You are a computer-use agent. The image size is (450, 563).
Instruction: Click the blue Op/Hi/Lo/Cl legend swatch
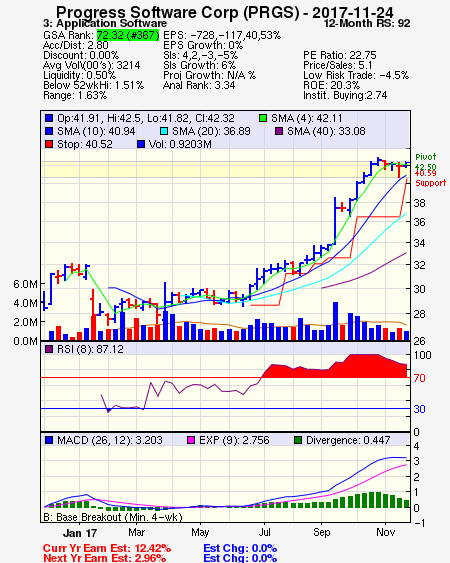coord(49,118)
